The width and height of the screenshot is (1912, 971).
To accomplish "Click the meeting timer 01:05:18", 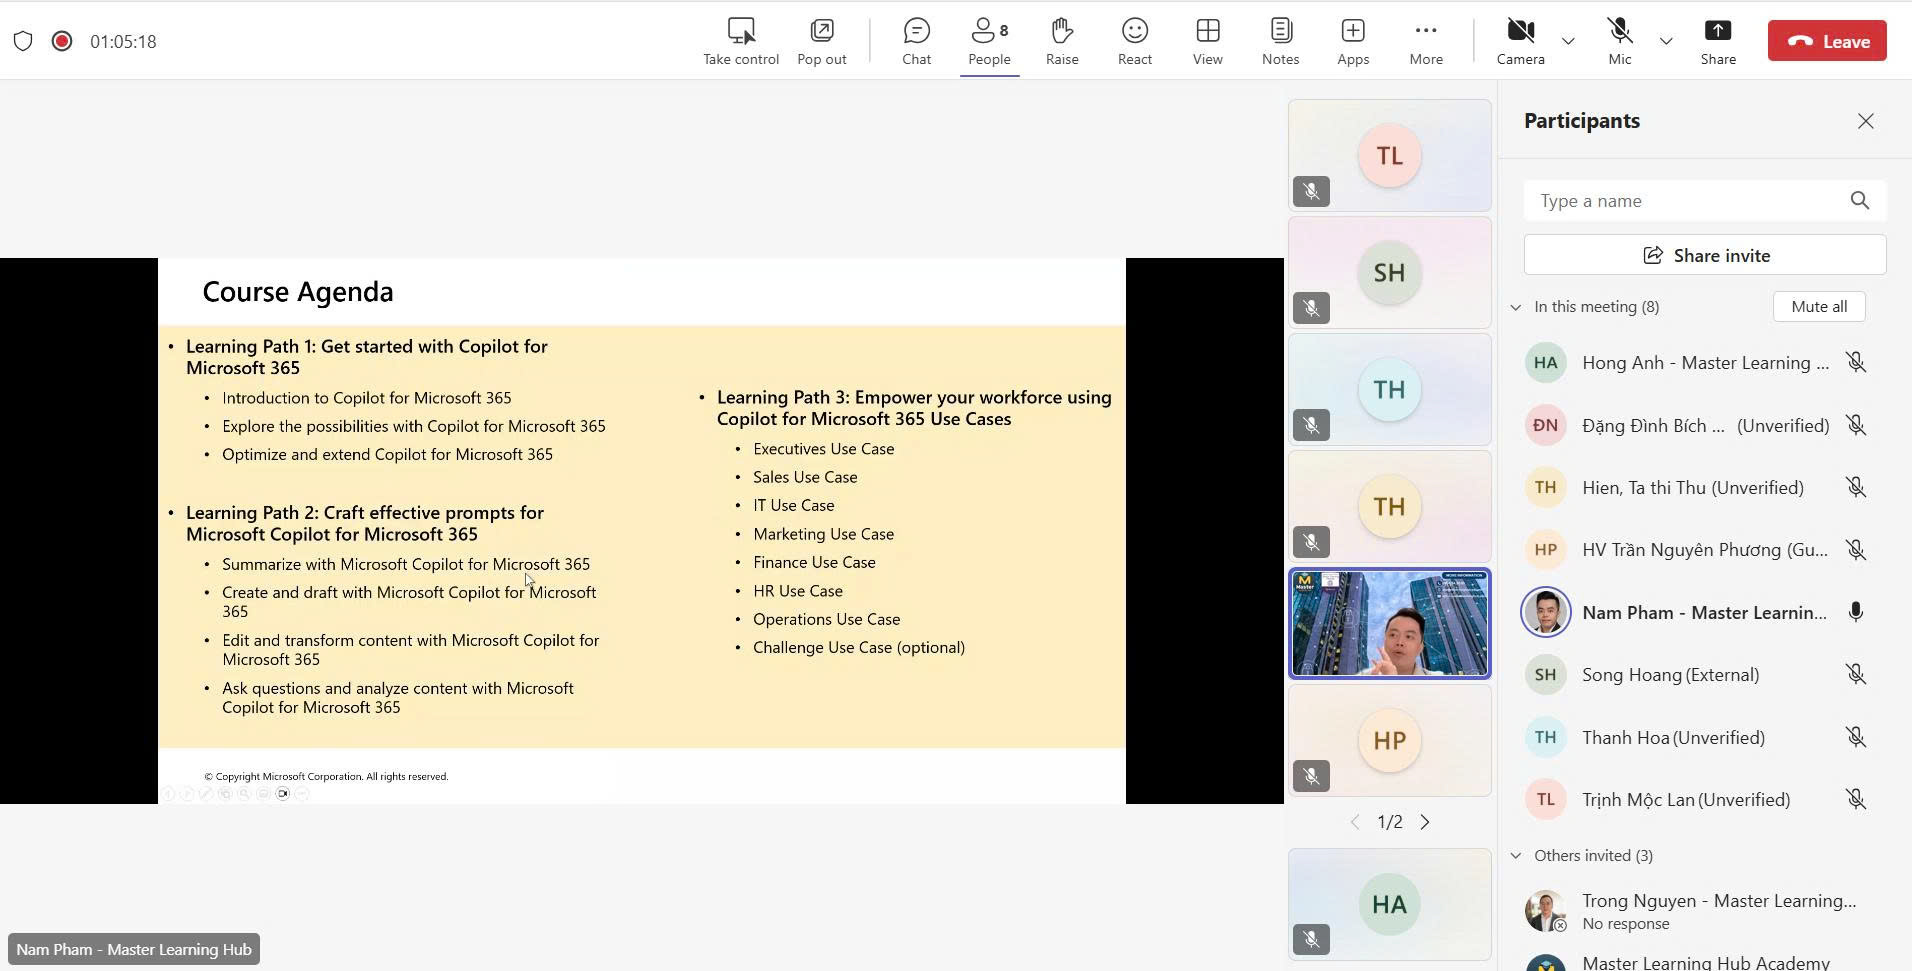I will [x=123, y=41].
